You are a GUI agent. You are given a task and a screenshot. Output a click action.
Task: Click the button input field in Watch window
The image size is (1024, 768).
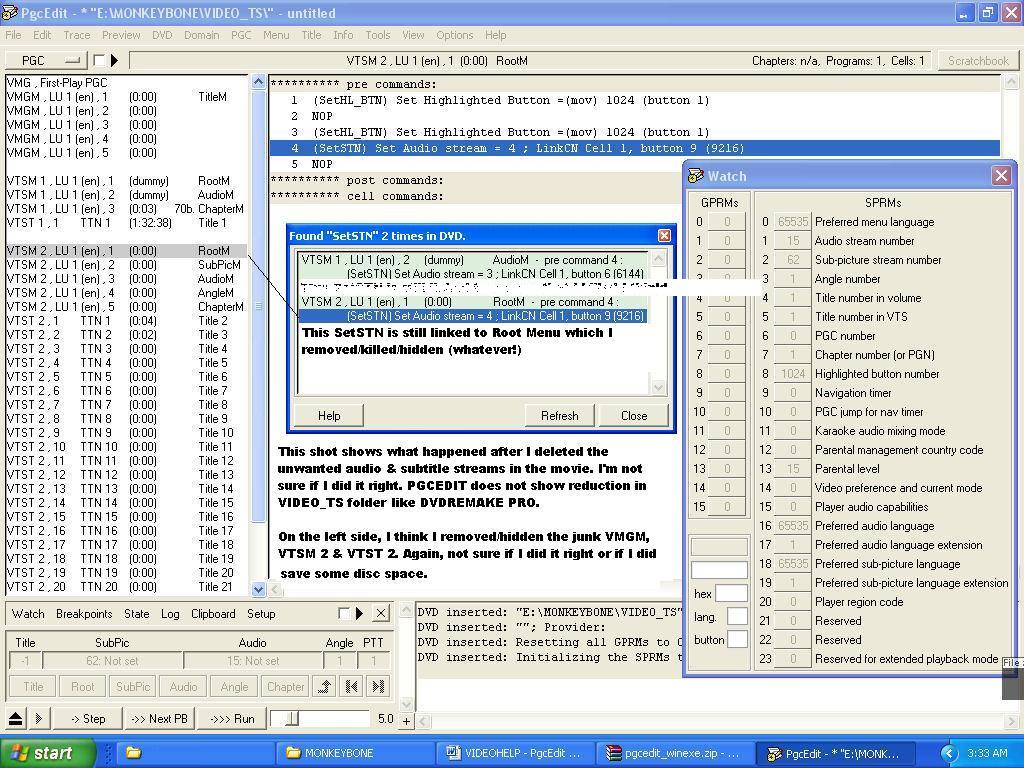(737, 639)
